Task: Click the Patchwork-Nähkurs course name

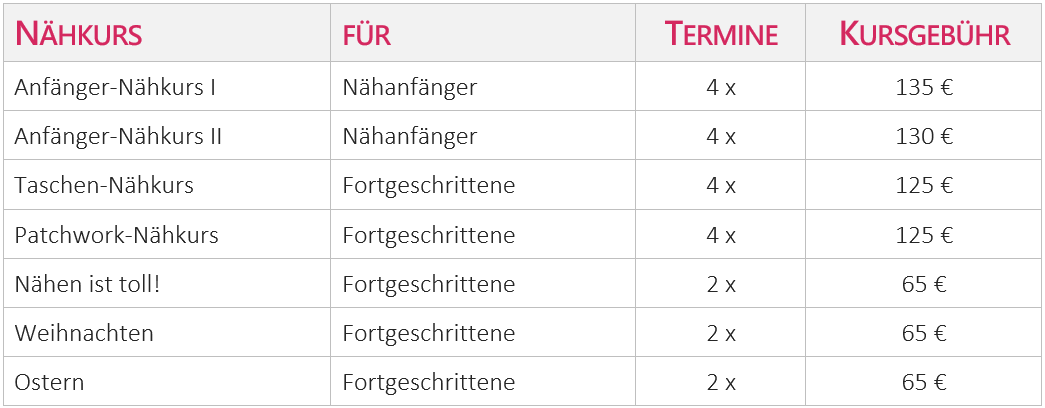Action: pyautogui.click(x=116, y=235)
